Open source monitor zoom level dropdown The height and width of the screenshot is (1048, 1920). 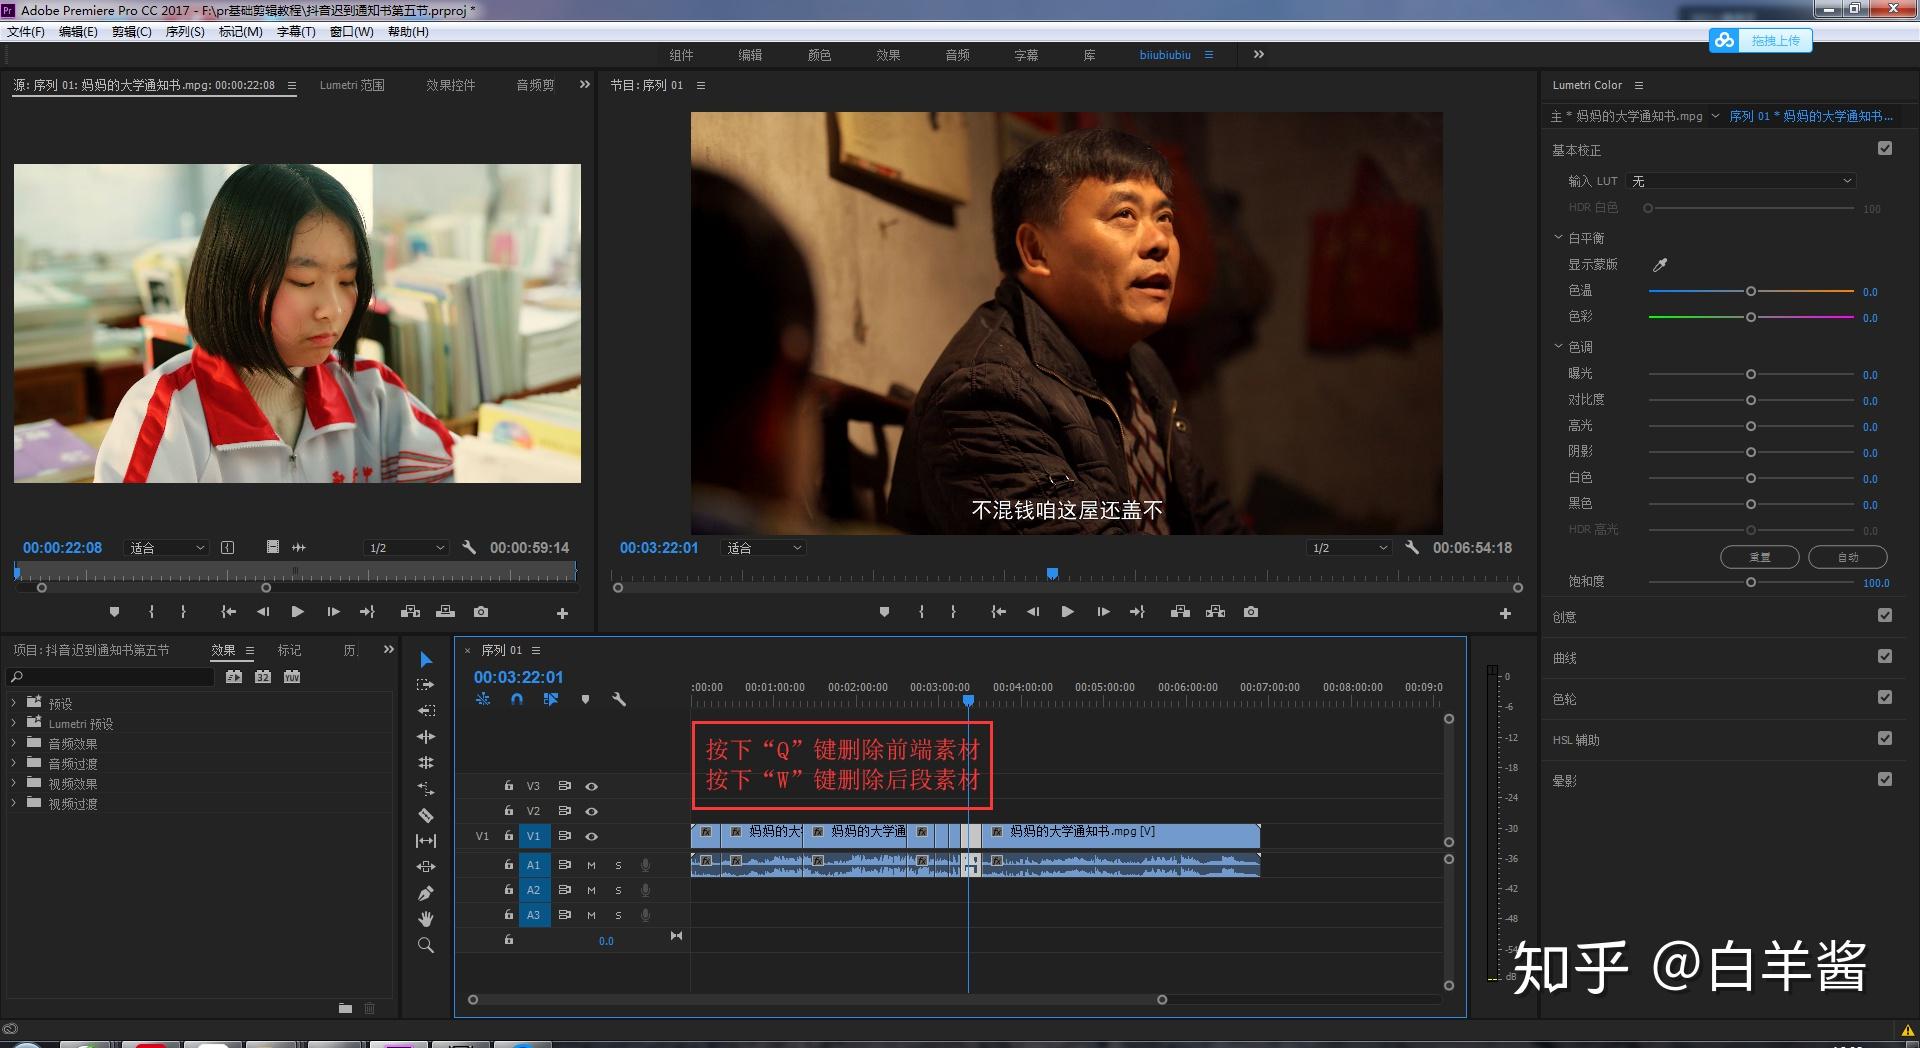pyautogui.click(x=166, y=548)
